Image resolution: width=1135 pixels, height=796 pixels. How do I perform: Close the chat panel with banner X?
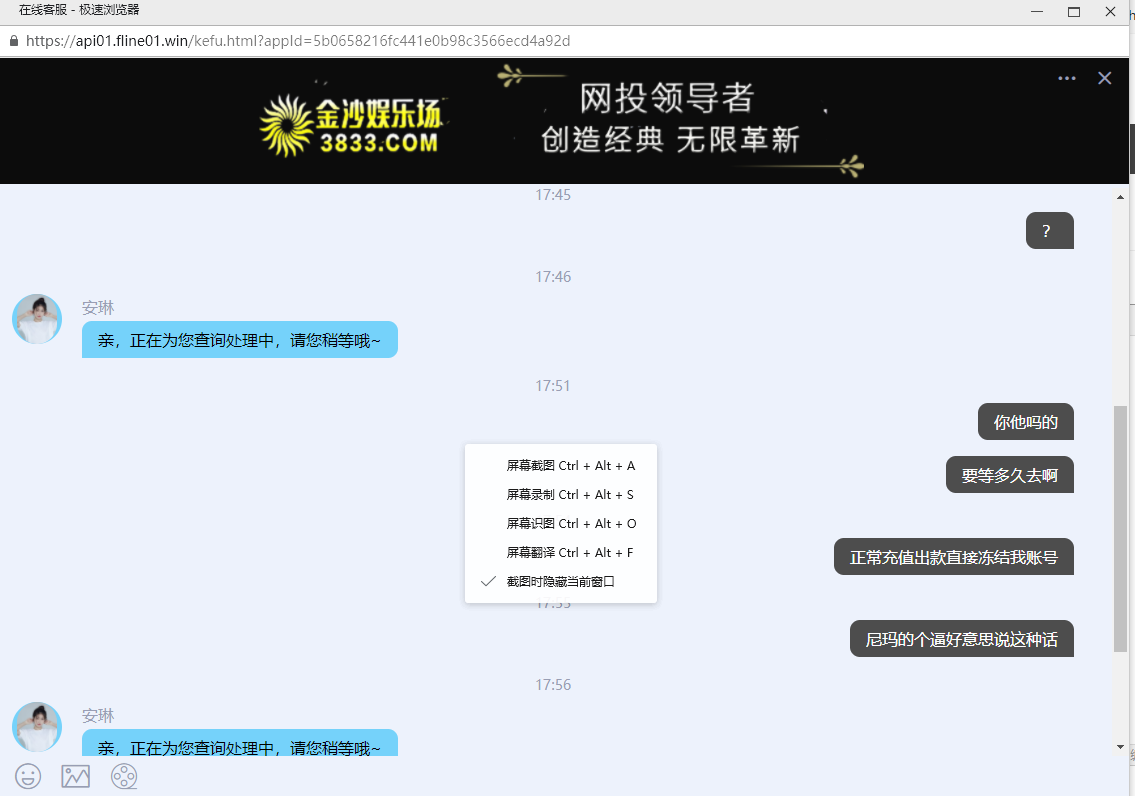1104,78
